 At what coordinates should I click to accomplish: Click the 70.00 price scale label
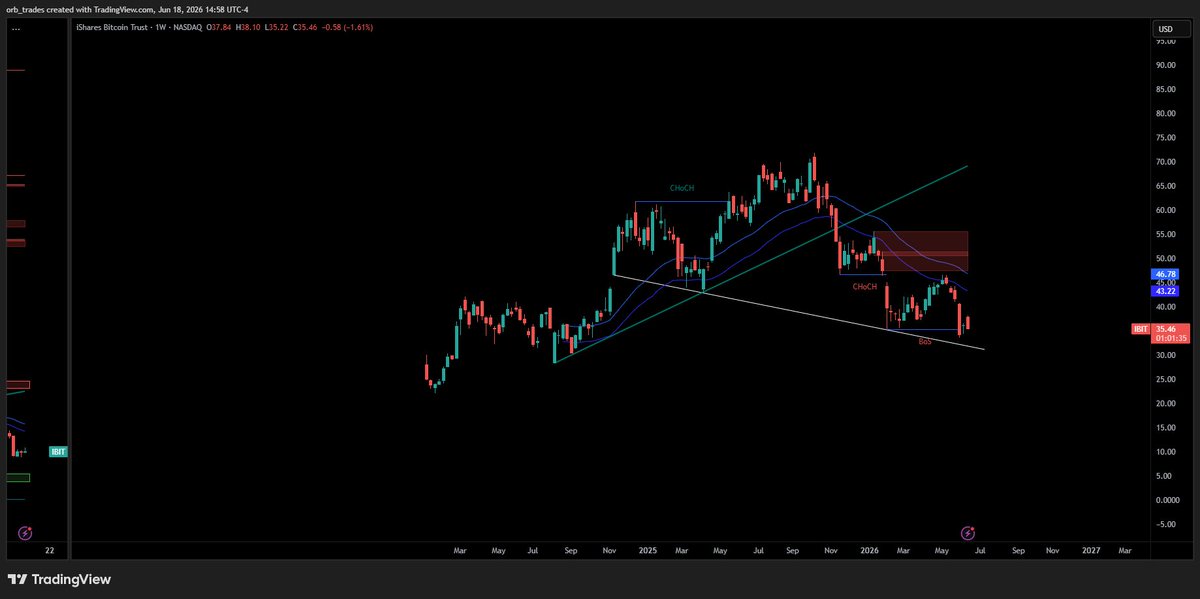[1164, 162]
